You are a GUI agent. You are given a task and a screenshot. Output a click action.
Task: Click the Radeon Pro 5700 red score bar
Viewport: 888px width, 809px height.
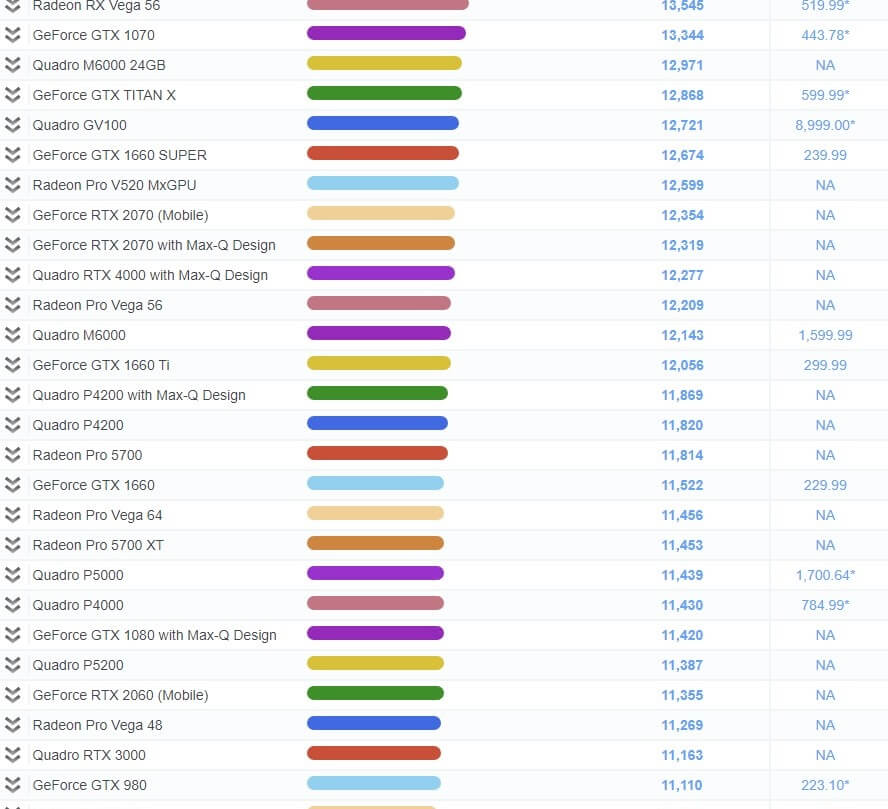[377, 453]
